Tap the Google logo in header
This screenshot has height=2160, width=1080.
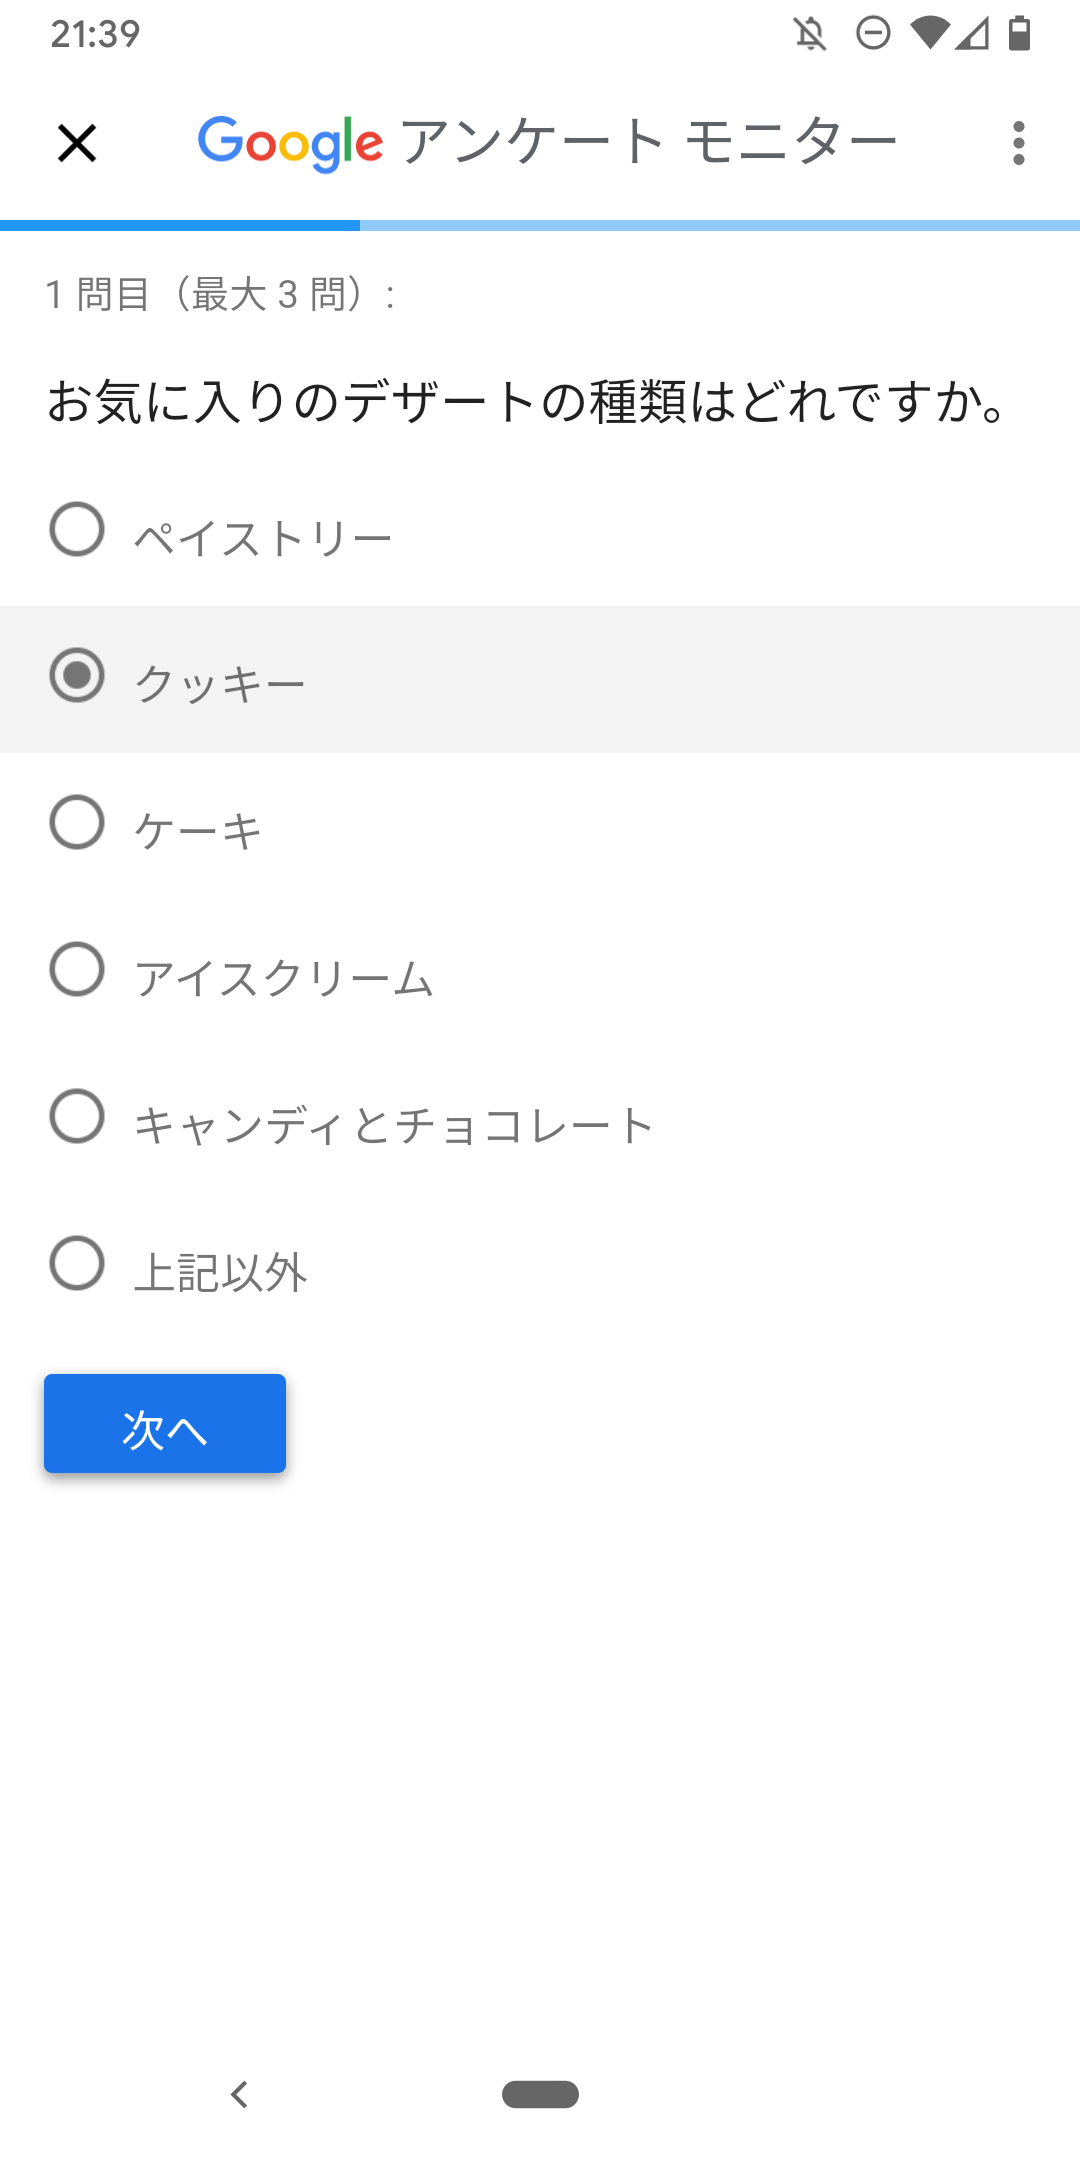[x=290, y=143]
